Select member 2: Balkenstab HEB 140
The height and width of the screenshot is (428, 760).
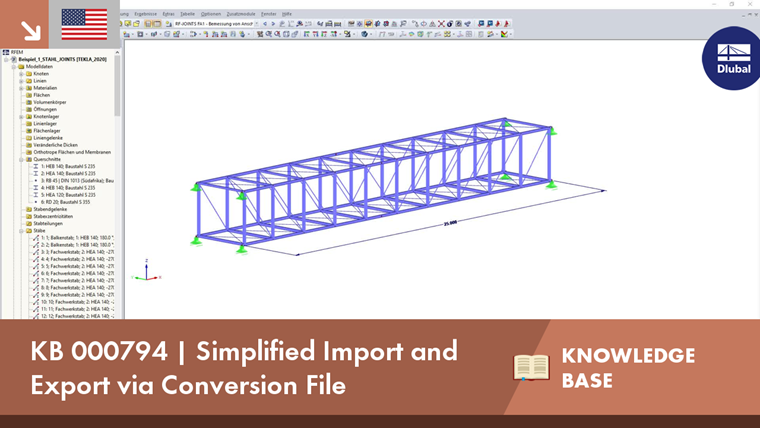77,245
